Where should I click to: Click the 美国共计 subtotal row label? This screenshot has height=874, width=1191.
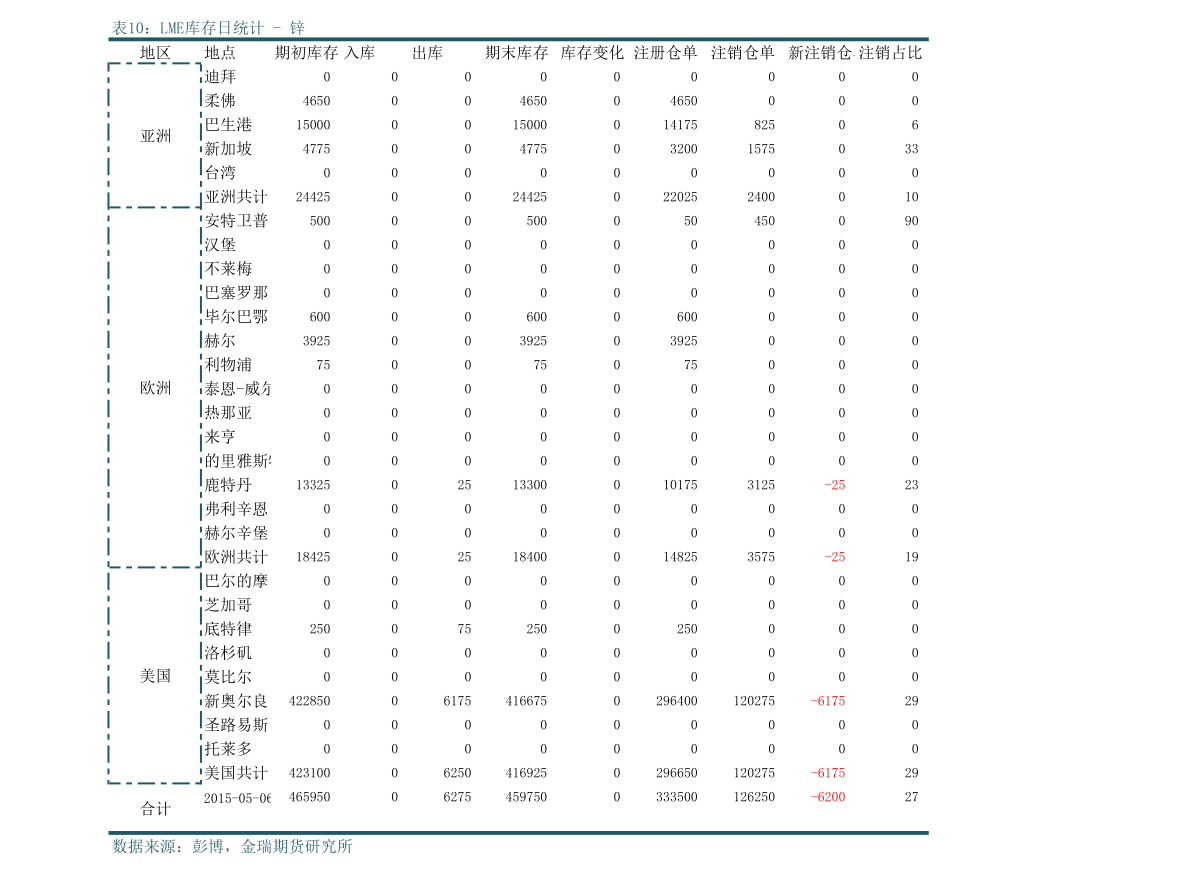(x=236, y=773)
